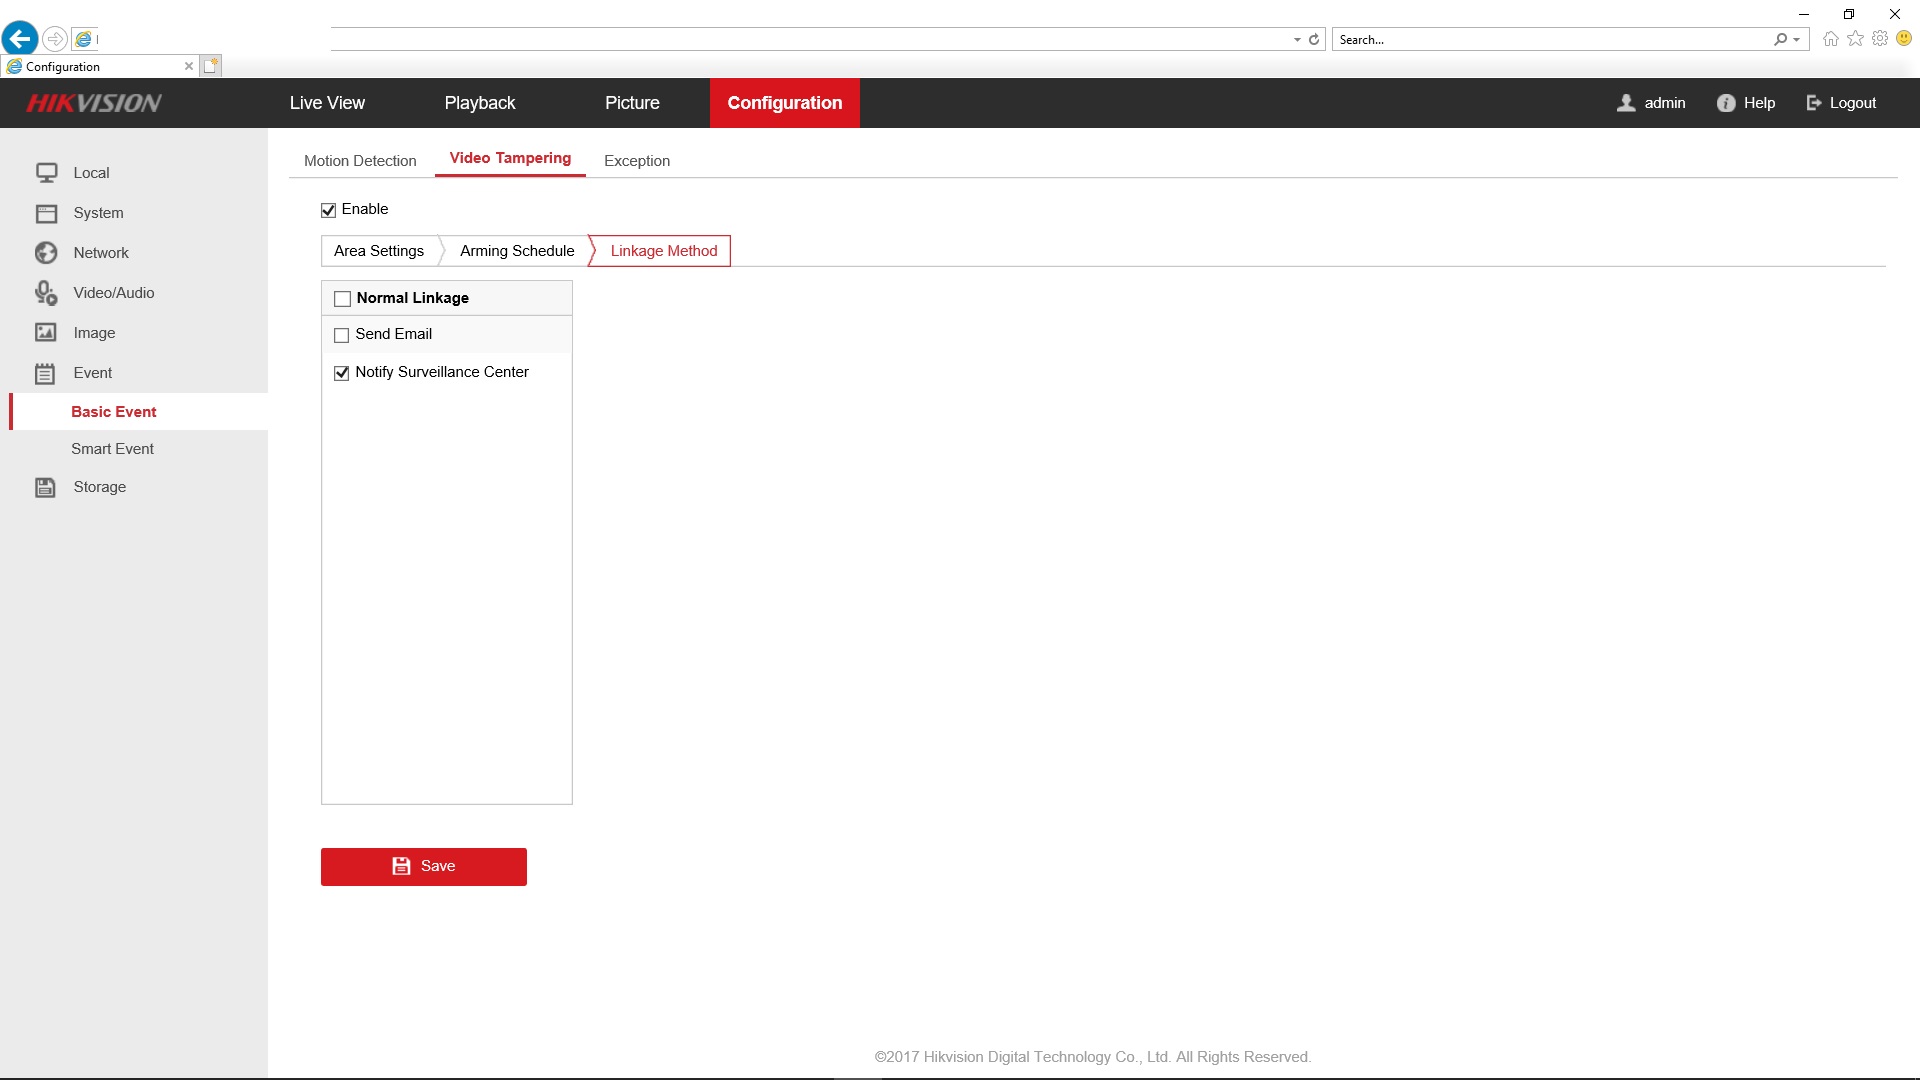Image resolution: width=1920 pixels, height=1080 pixels.
Task: Uncheck Notify Surveillance Center option
Action: click(342, 373)
